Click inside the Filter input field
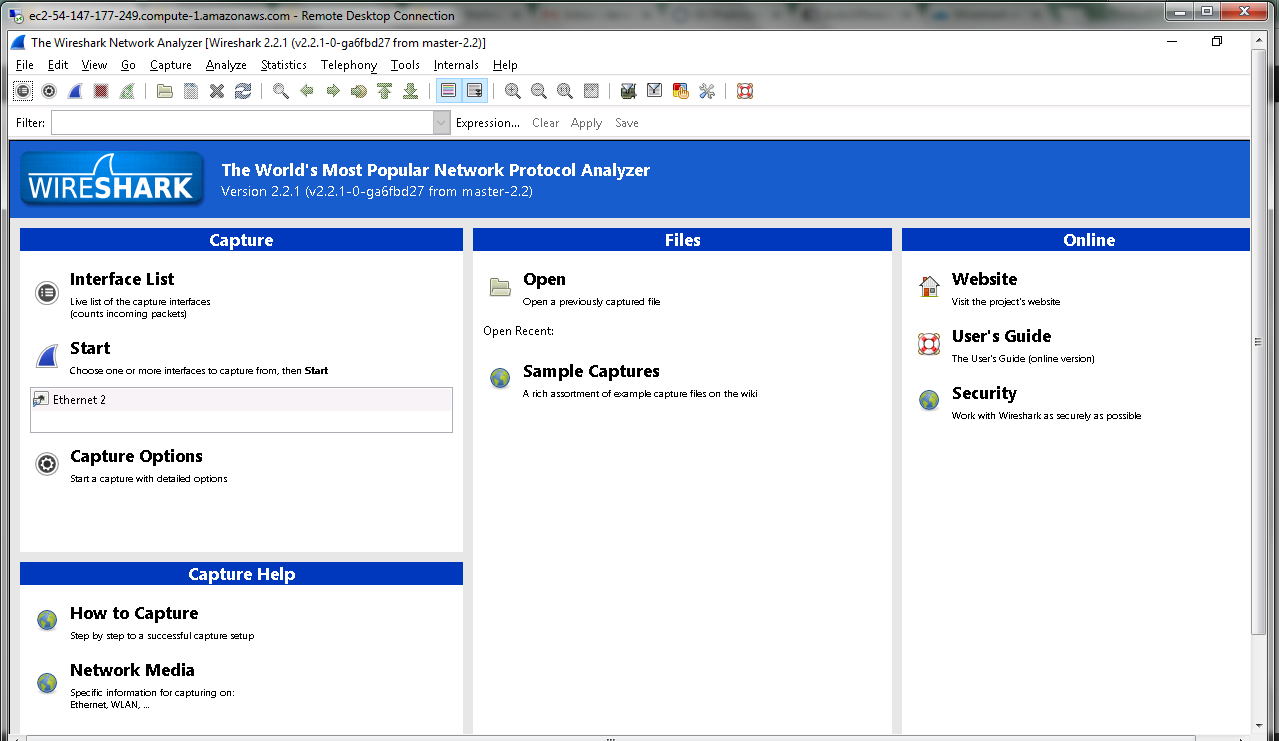 pos(242,123)
